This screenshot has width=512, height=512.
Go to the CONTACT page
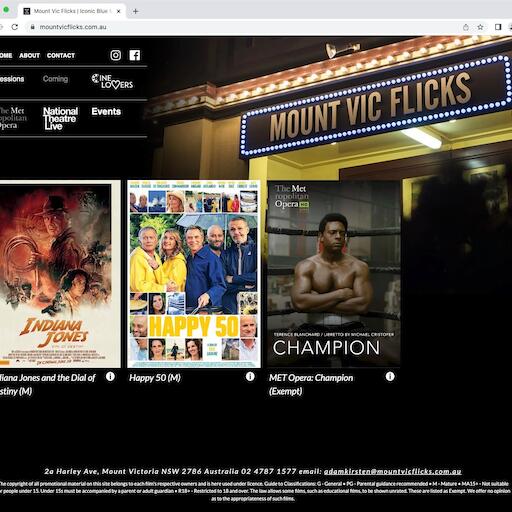(61, 55)
